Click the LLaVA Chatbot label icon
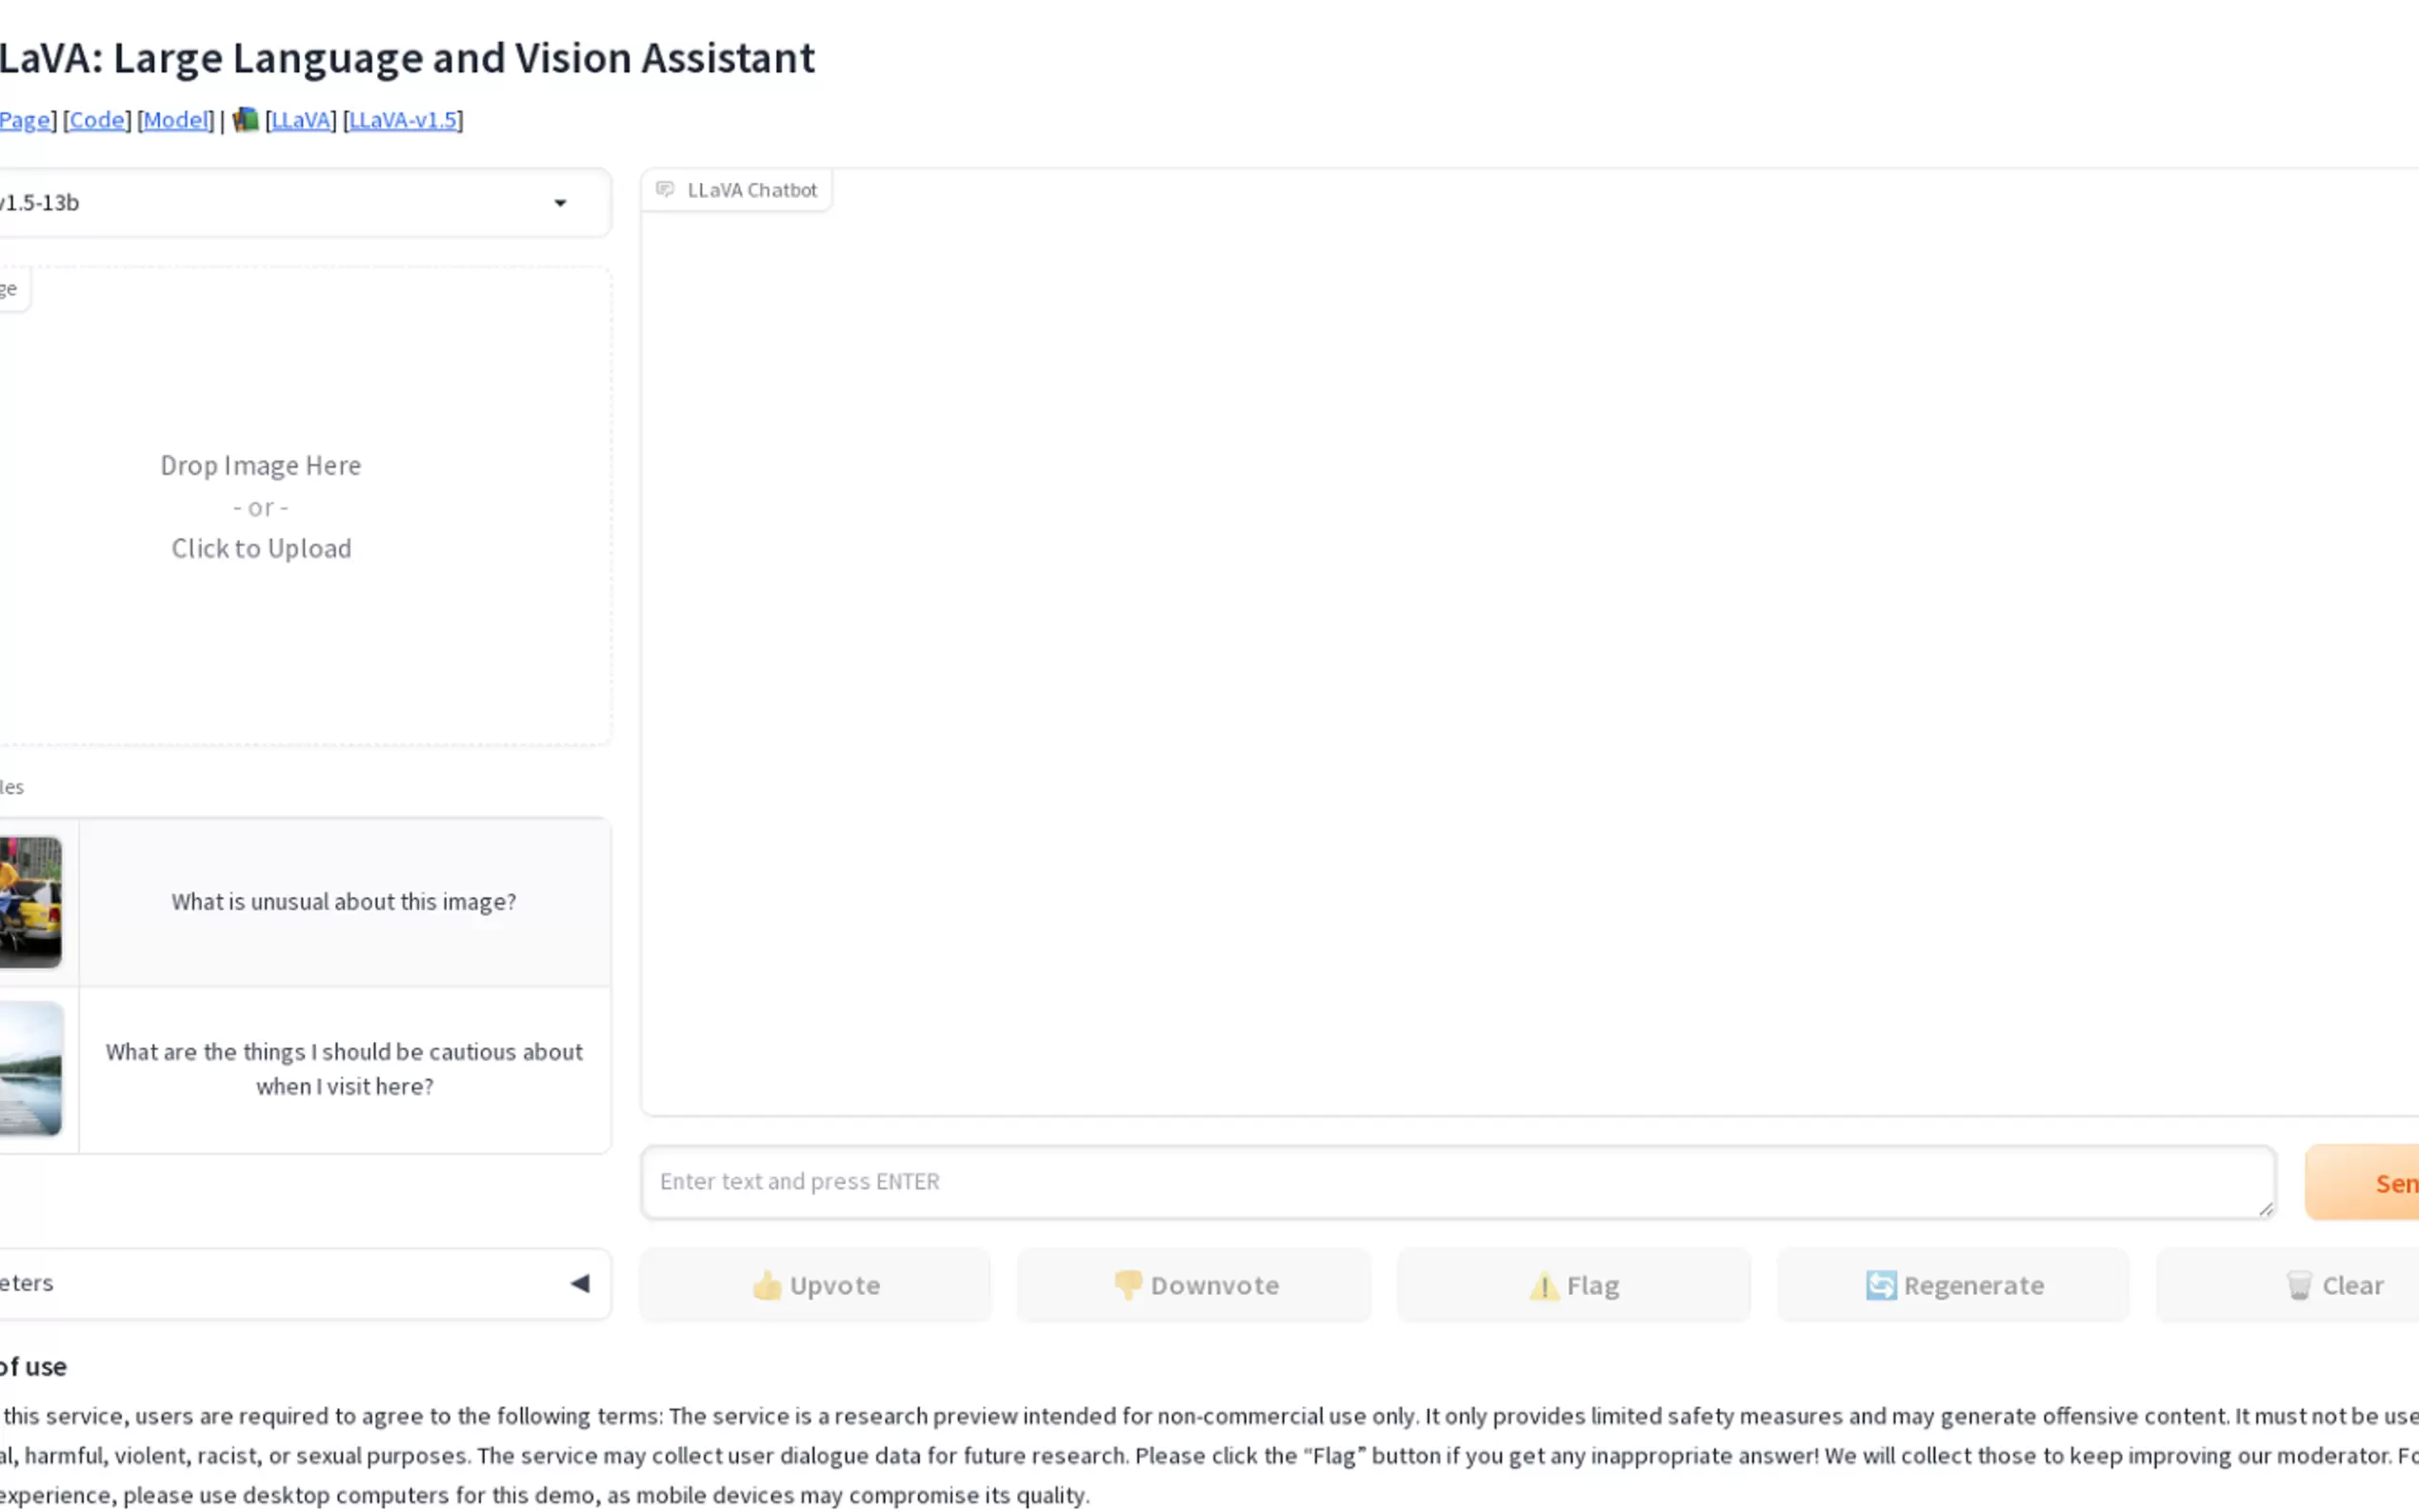The image size is (2419, 1512). pos(665,190)
